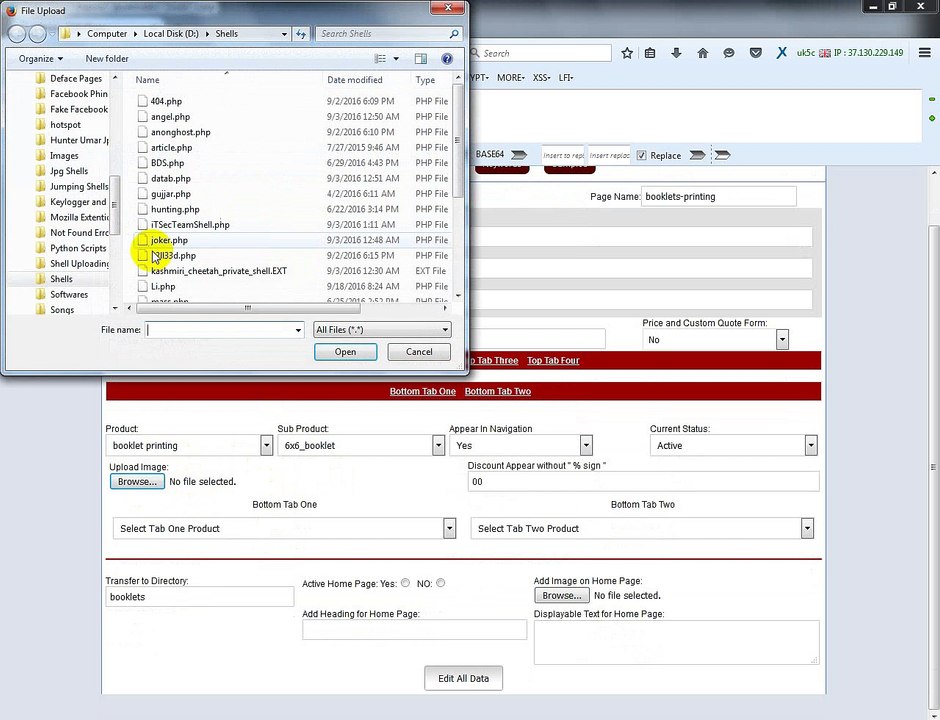Click New folder in dialog toolbar
Screen dimensions: 940x720
point(107,59)
